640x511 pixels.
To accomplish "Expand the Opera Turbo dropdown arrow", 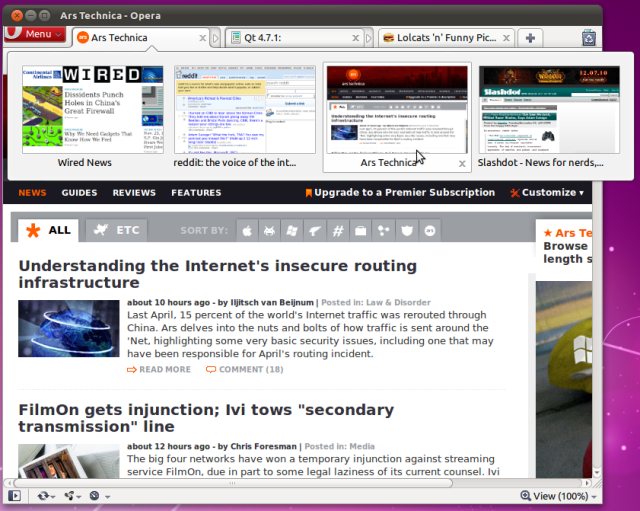I will pos(107,497).
